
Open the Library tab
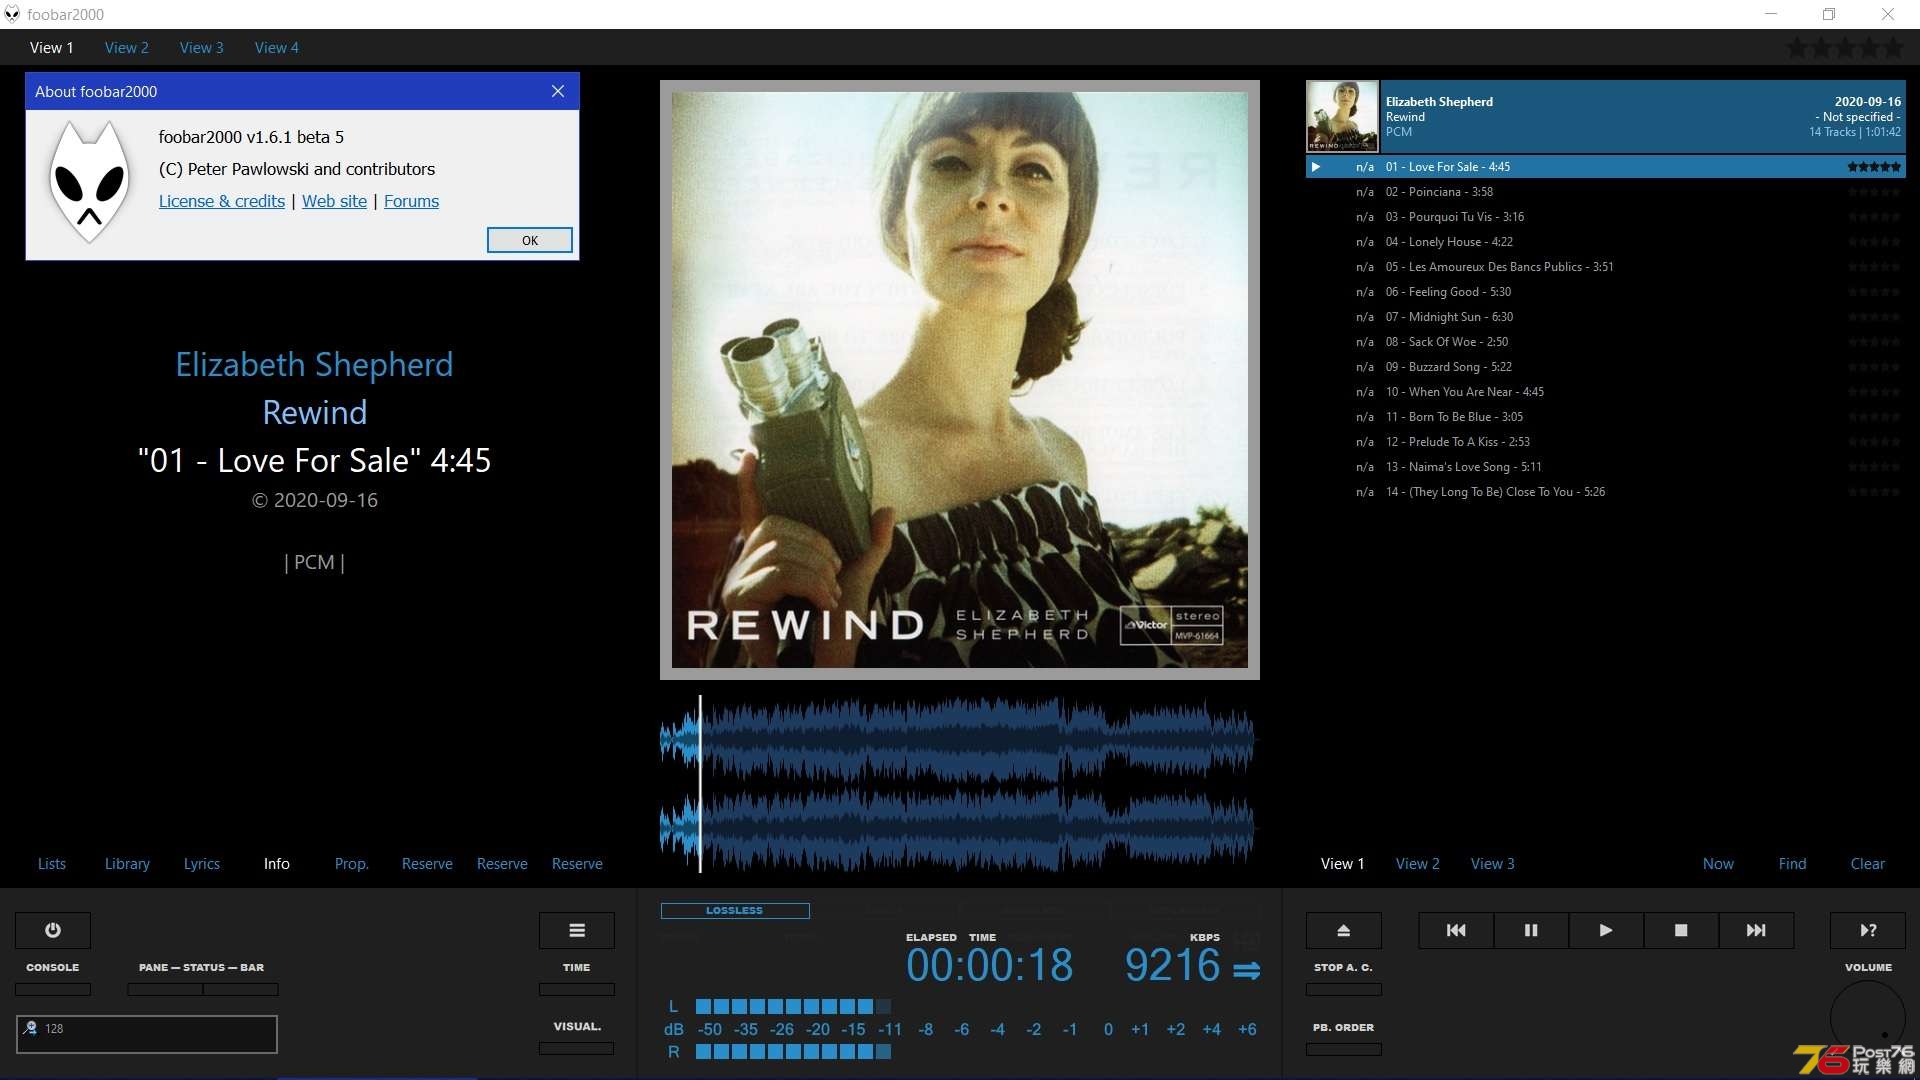pyautogui.click(x=127, y=863)
